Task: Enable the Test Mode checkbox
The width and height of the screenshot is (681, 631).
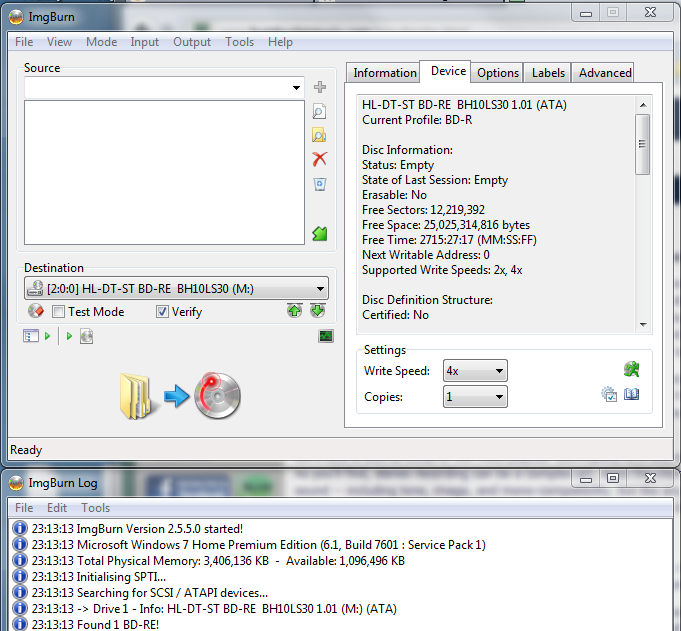Action: click(x=58, y=312)
